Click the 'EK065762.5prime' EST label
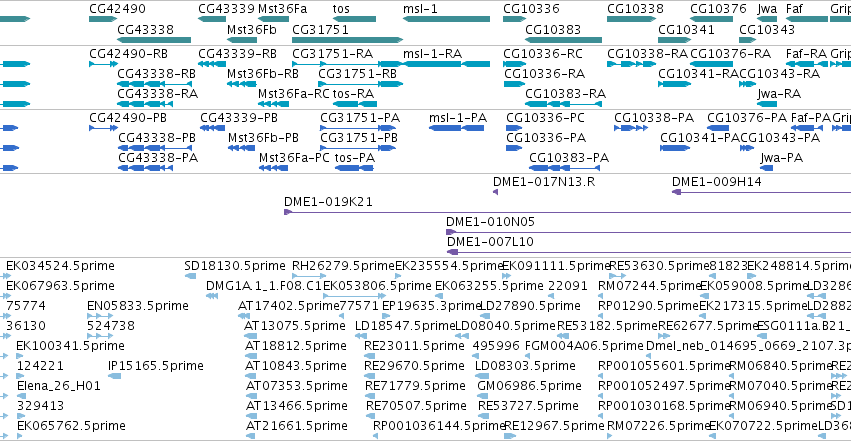Screen dimensions: 851x441 pos(71,426)
